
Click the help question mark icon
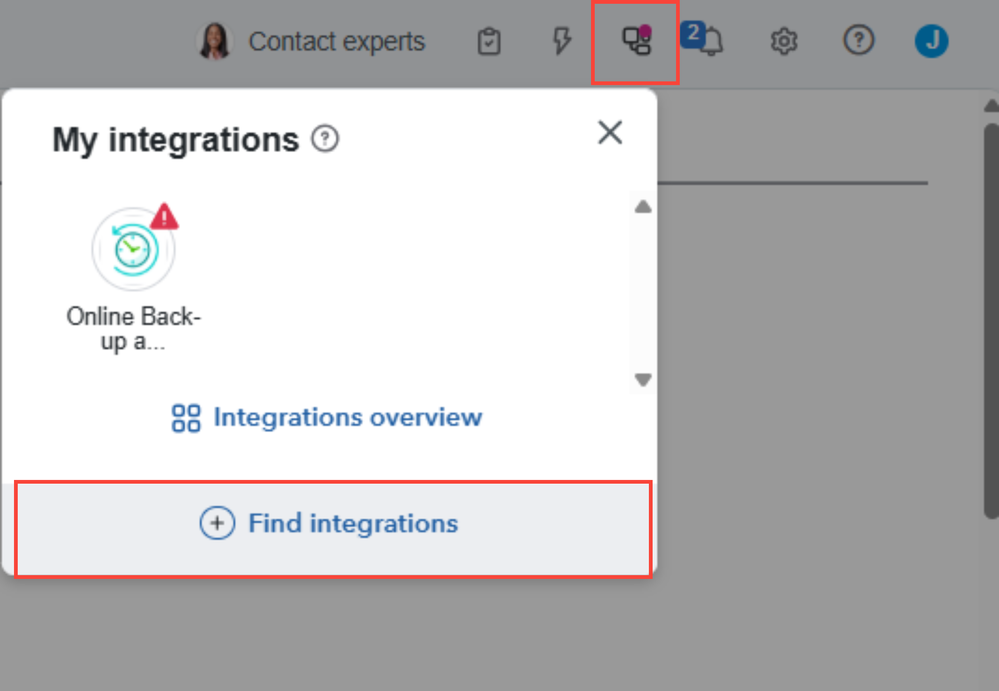click(x=858, y=41)
